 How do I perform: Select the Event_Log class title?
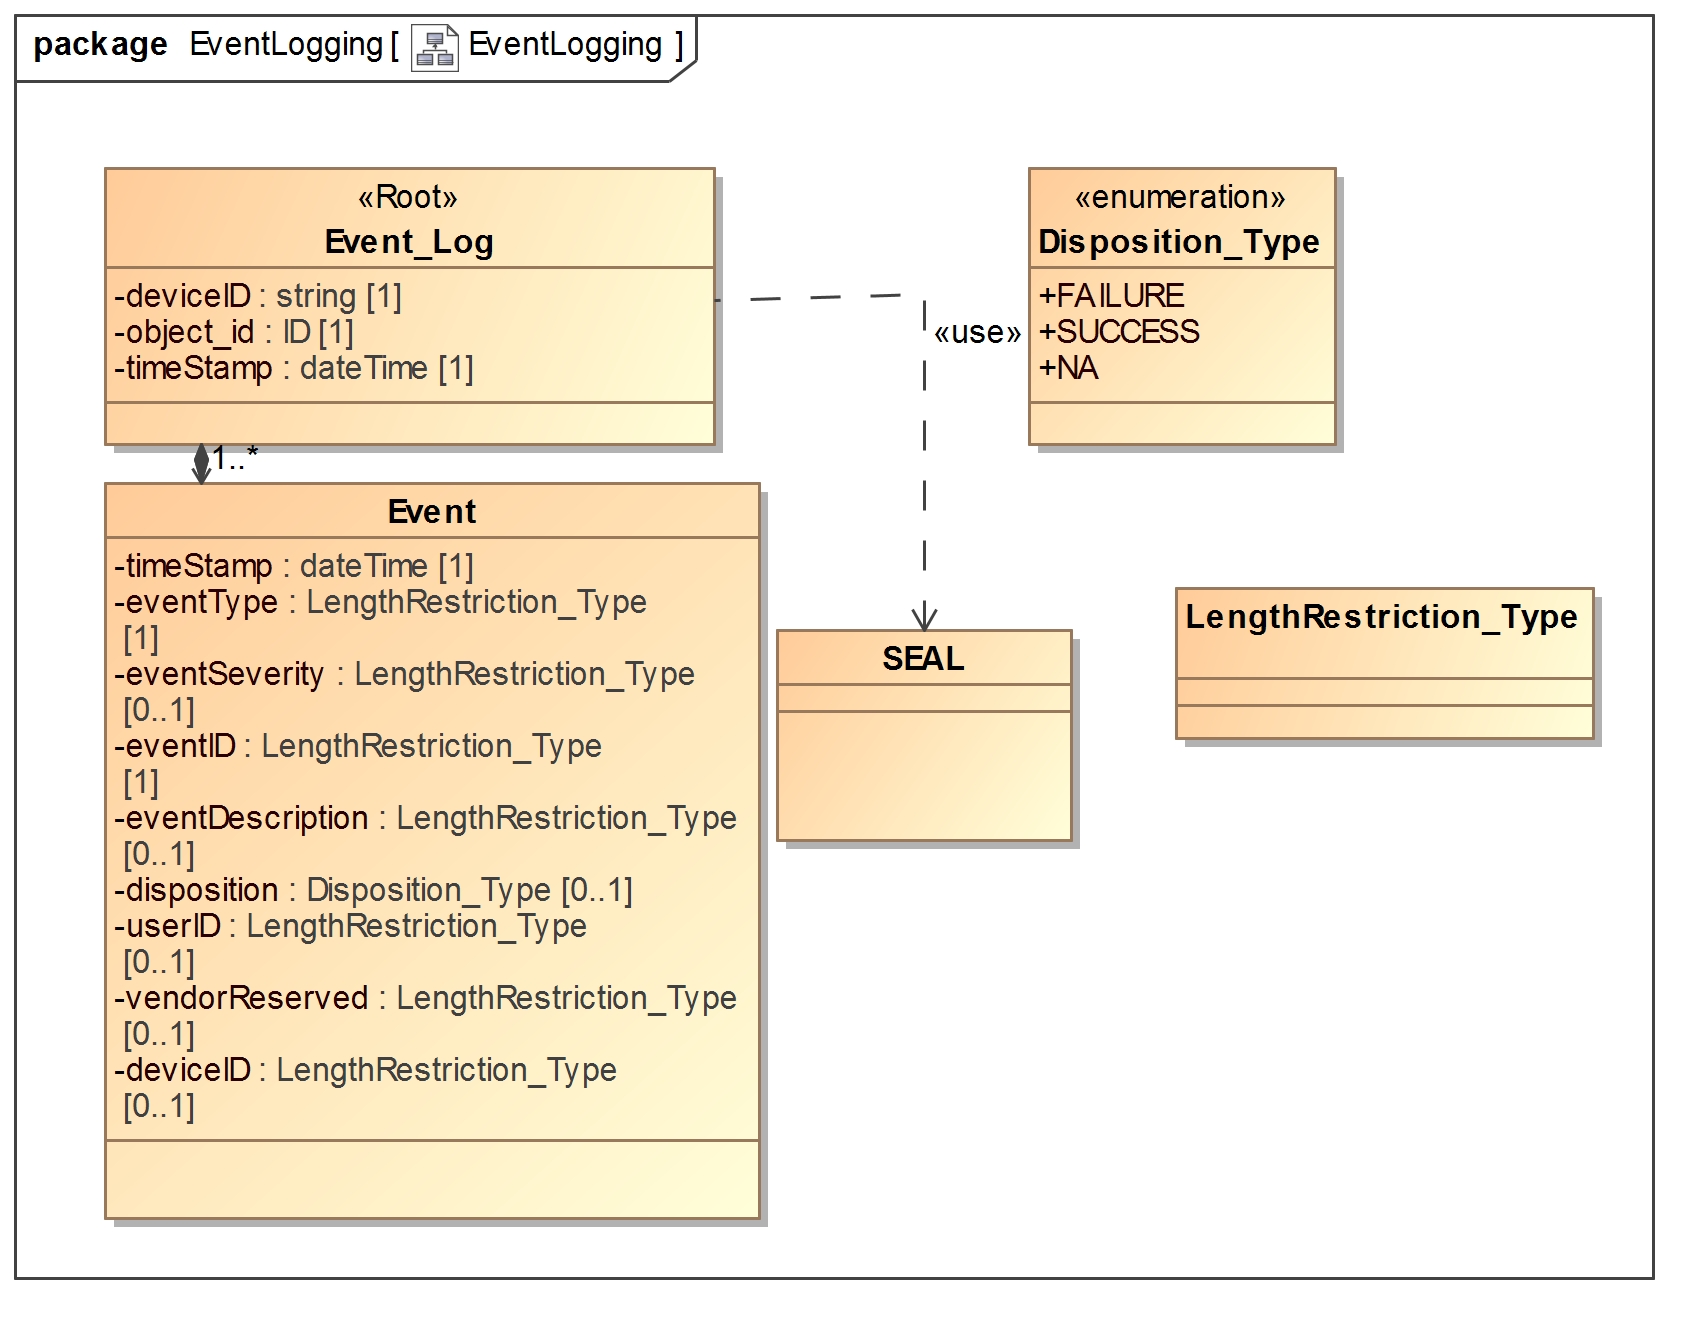coord(409,242)
